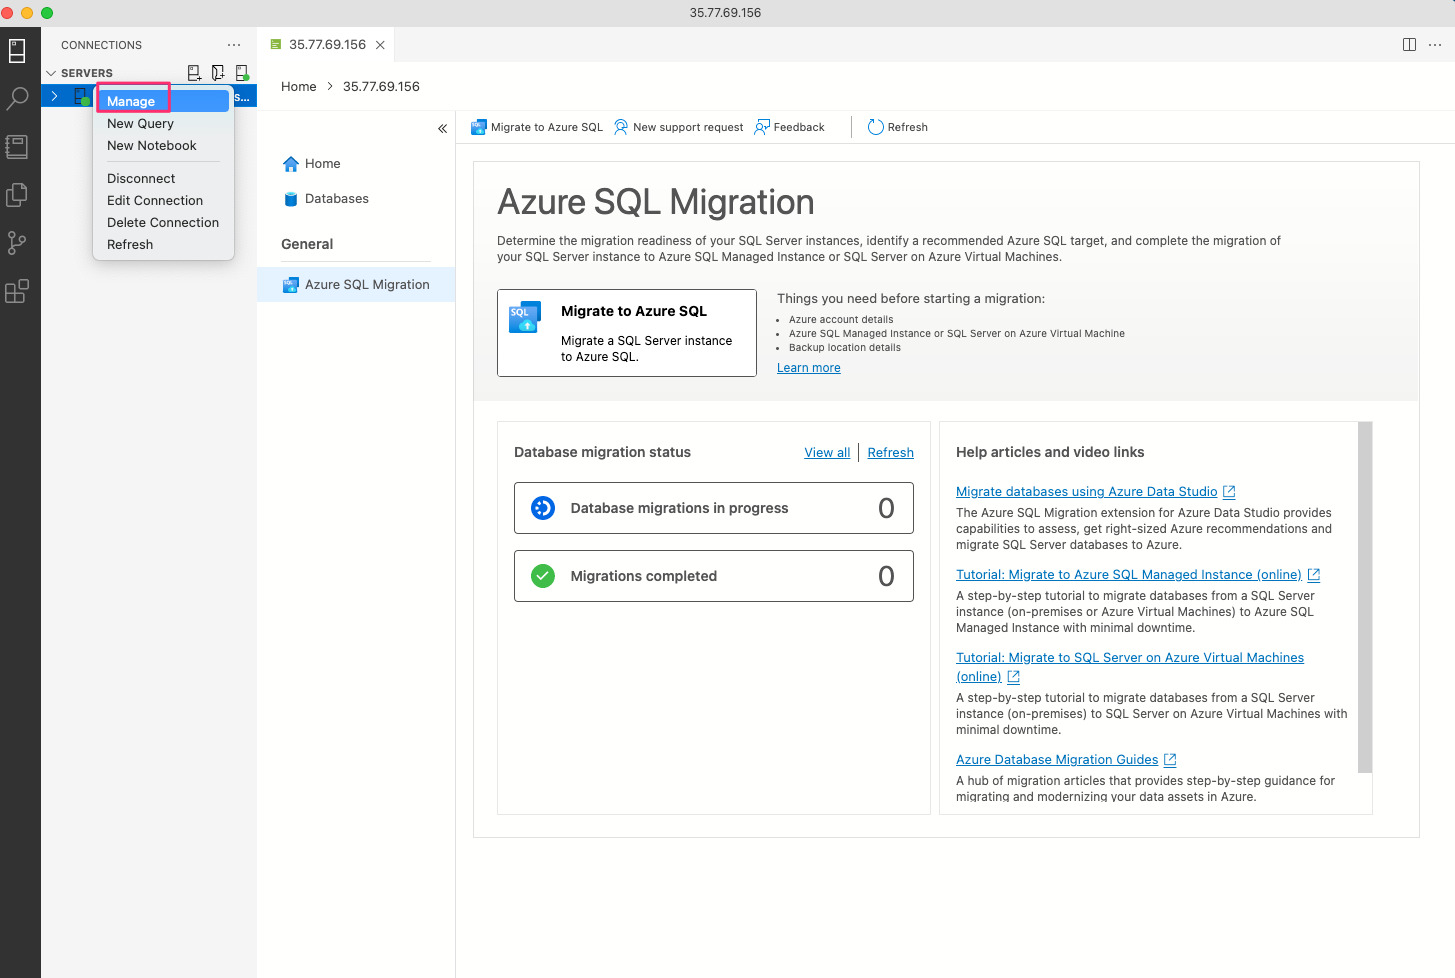
Task: Refresh the migration dashboard using the Refresh icon
Action: [897, 127]
